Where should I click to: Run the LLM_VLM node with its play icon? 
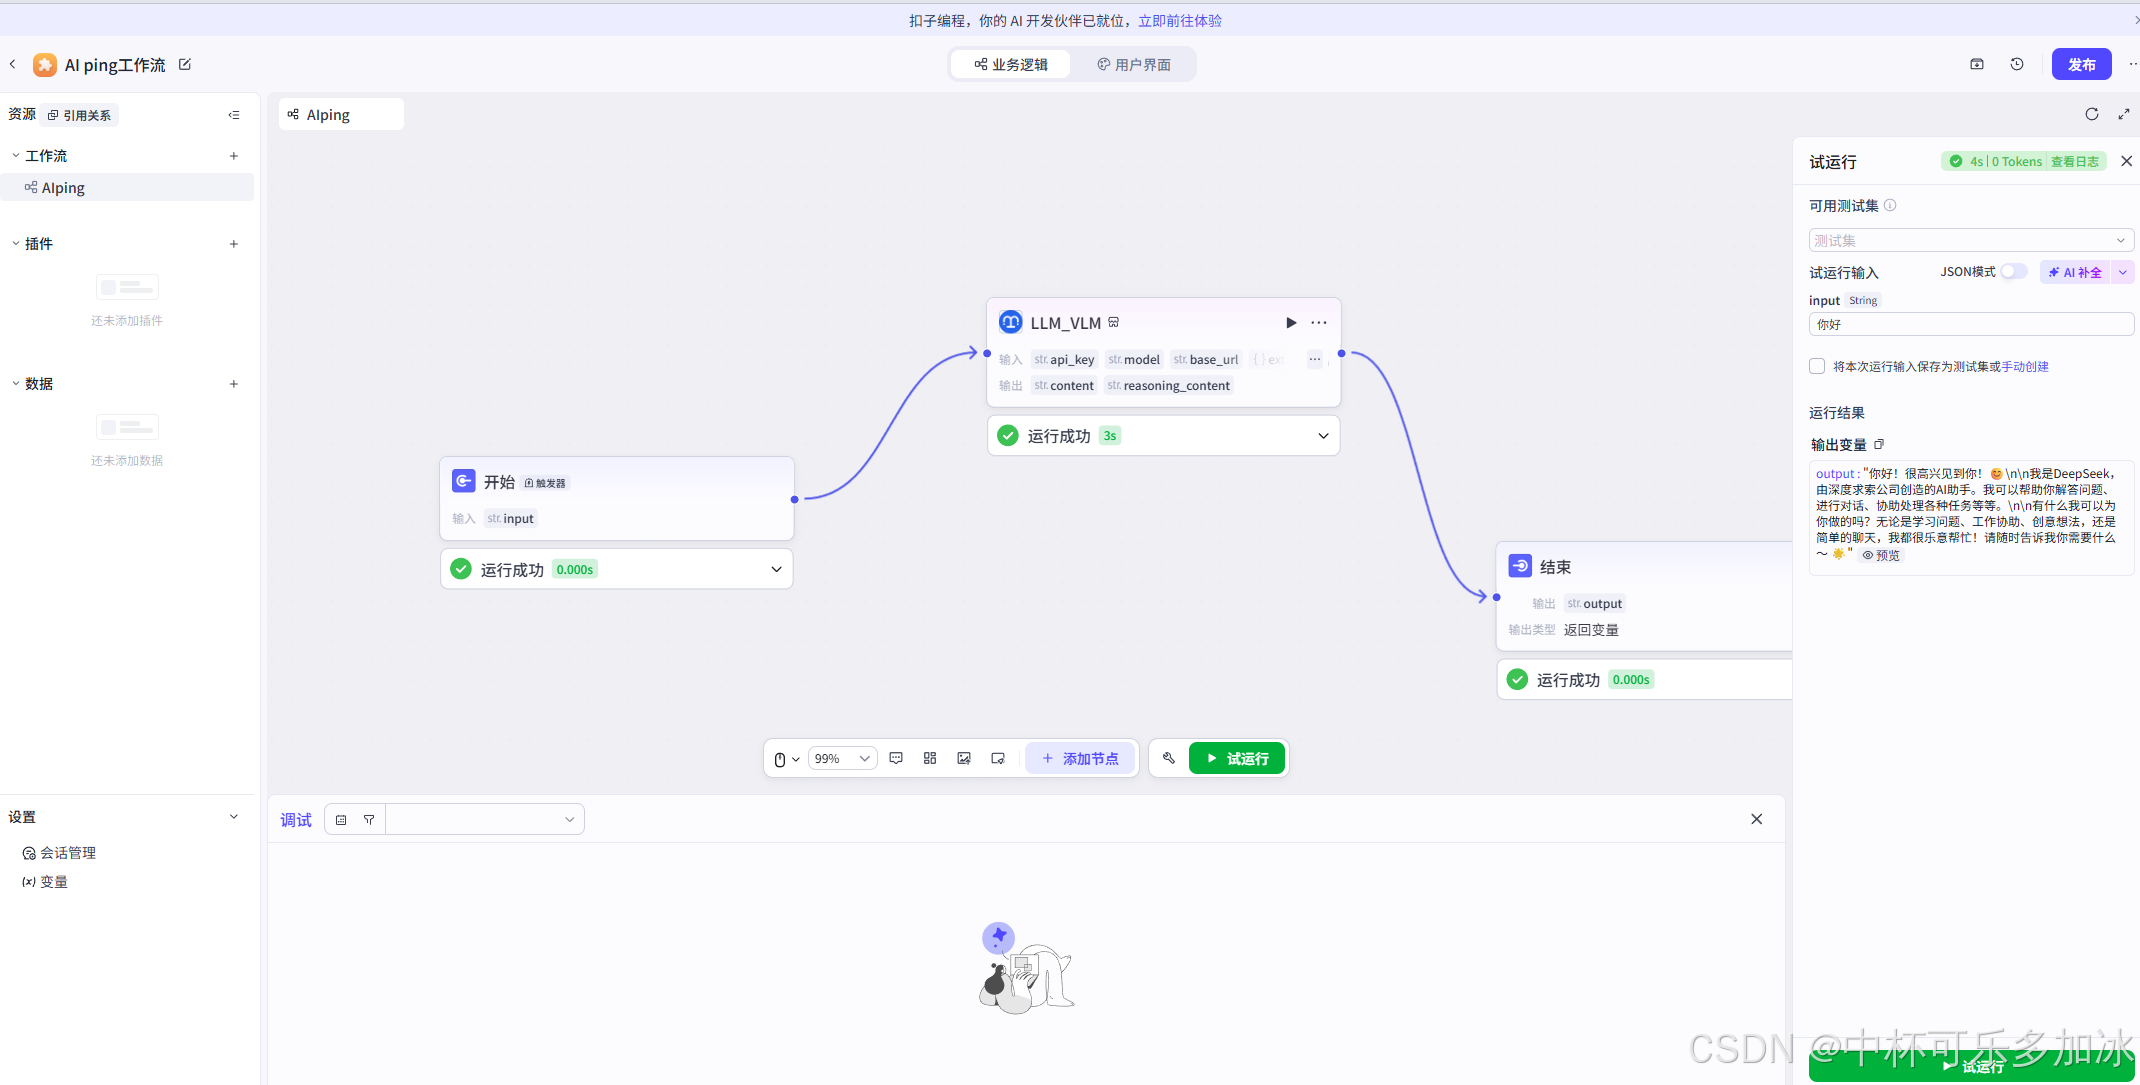tap(1291, 323)
